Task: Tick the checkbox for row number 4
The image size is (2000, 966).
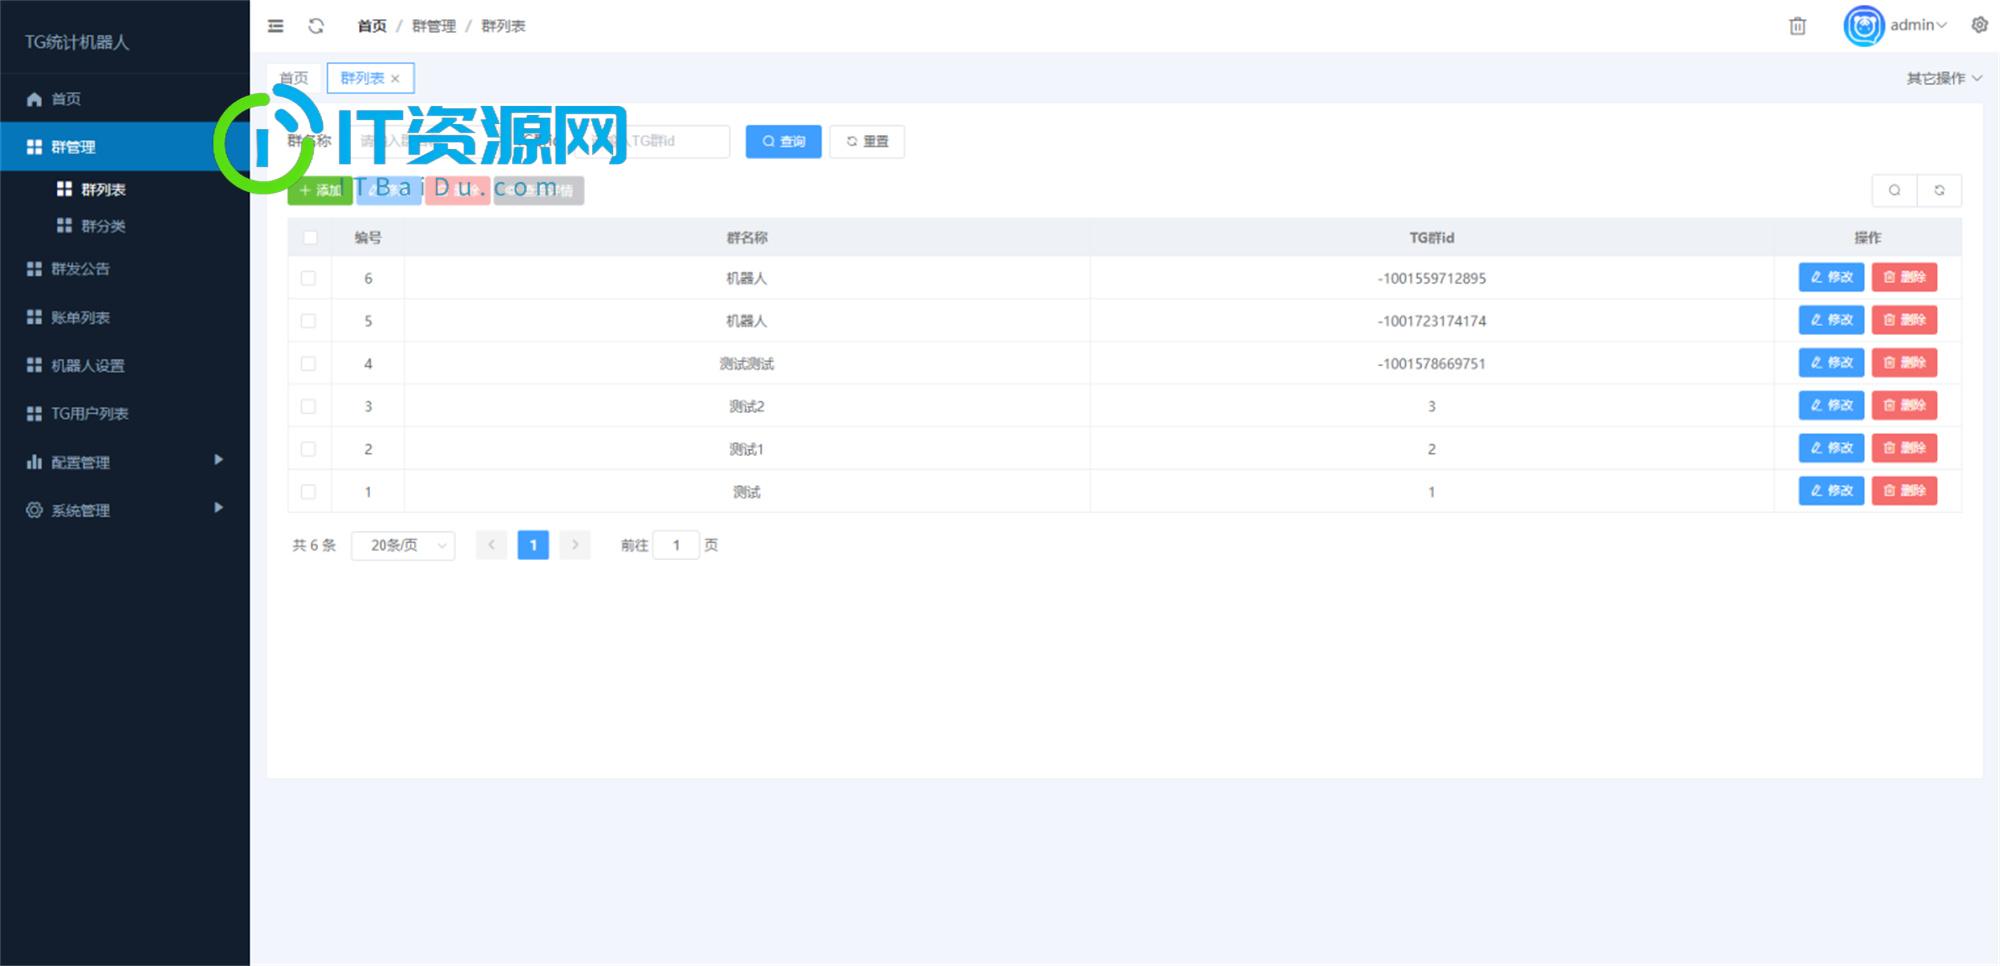Action: tap(308, 364)
